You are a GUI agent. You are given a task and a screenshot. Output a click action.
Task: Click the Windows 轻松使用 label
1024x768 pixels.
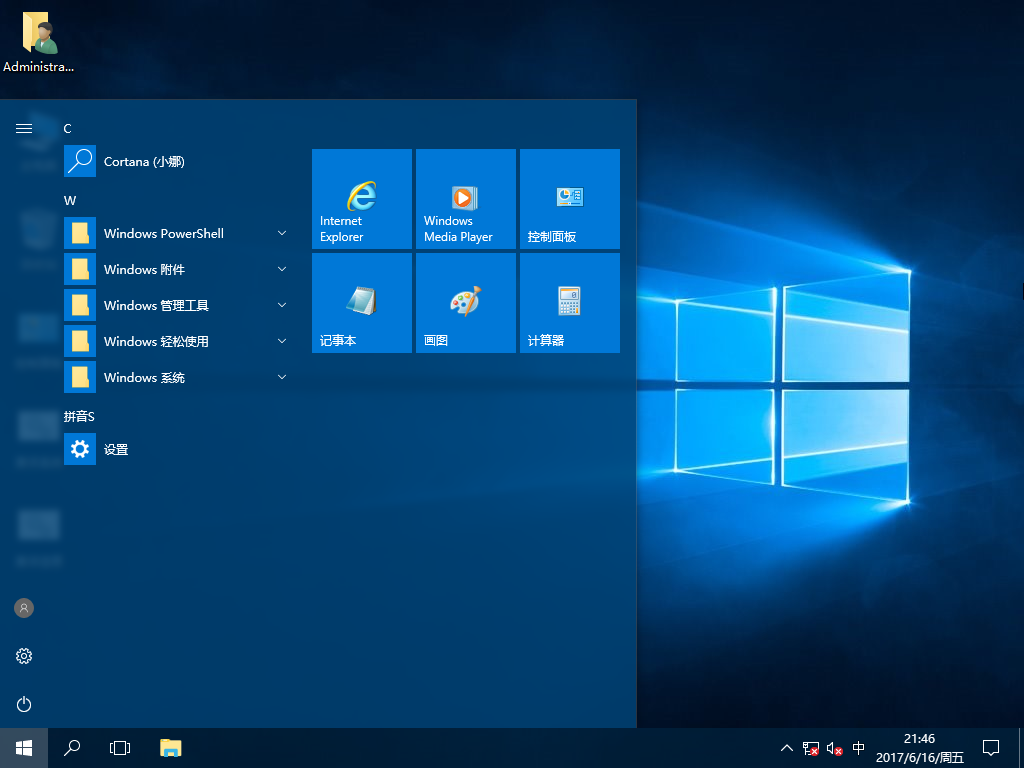(156, 341)
